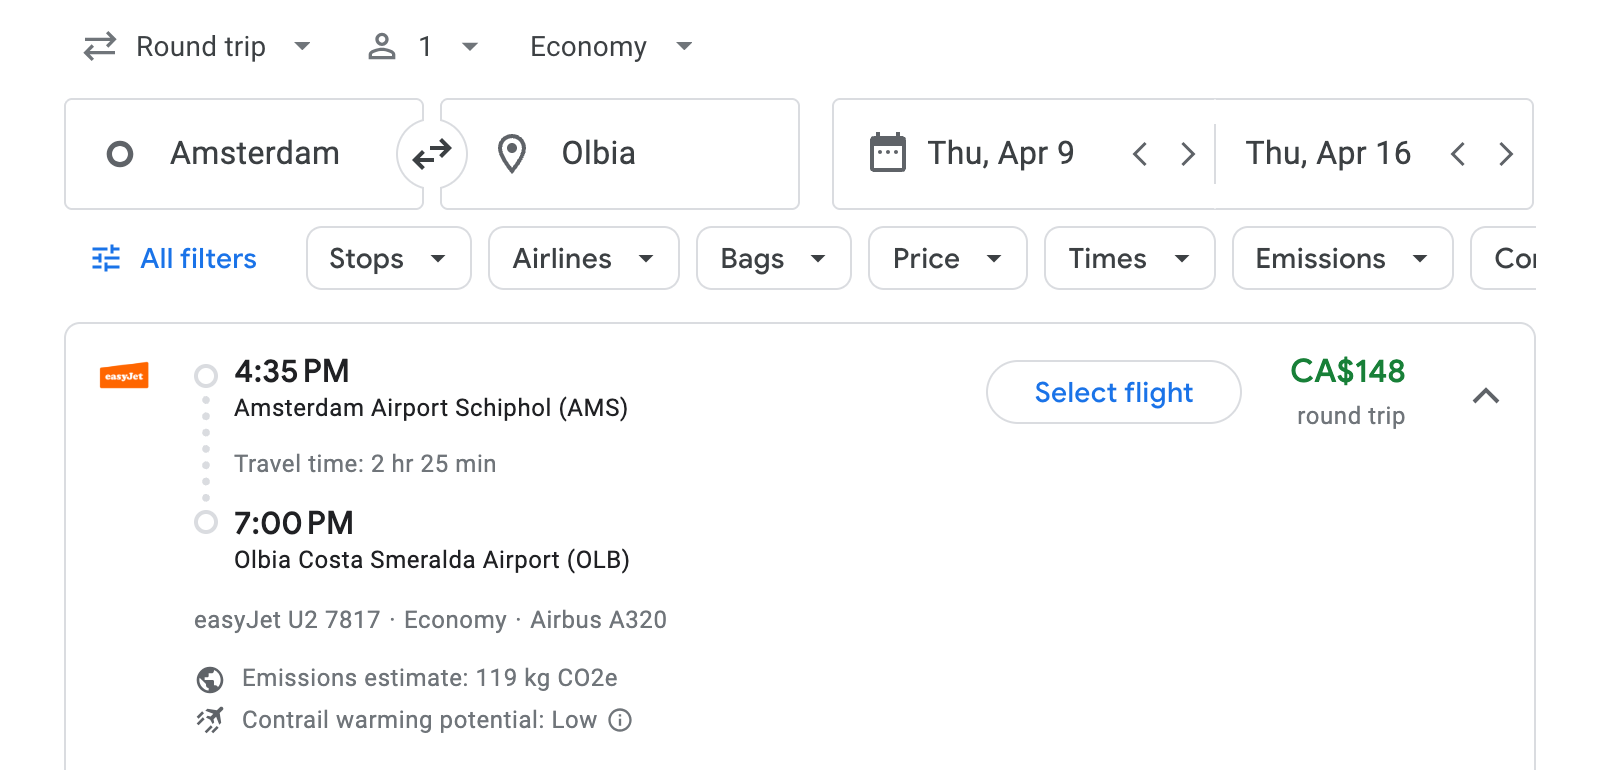1600x770 pixels.
Task: Open the Bags filter dropdown
Action: pyautogui.click(x=773, y=258)
